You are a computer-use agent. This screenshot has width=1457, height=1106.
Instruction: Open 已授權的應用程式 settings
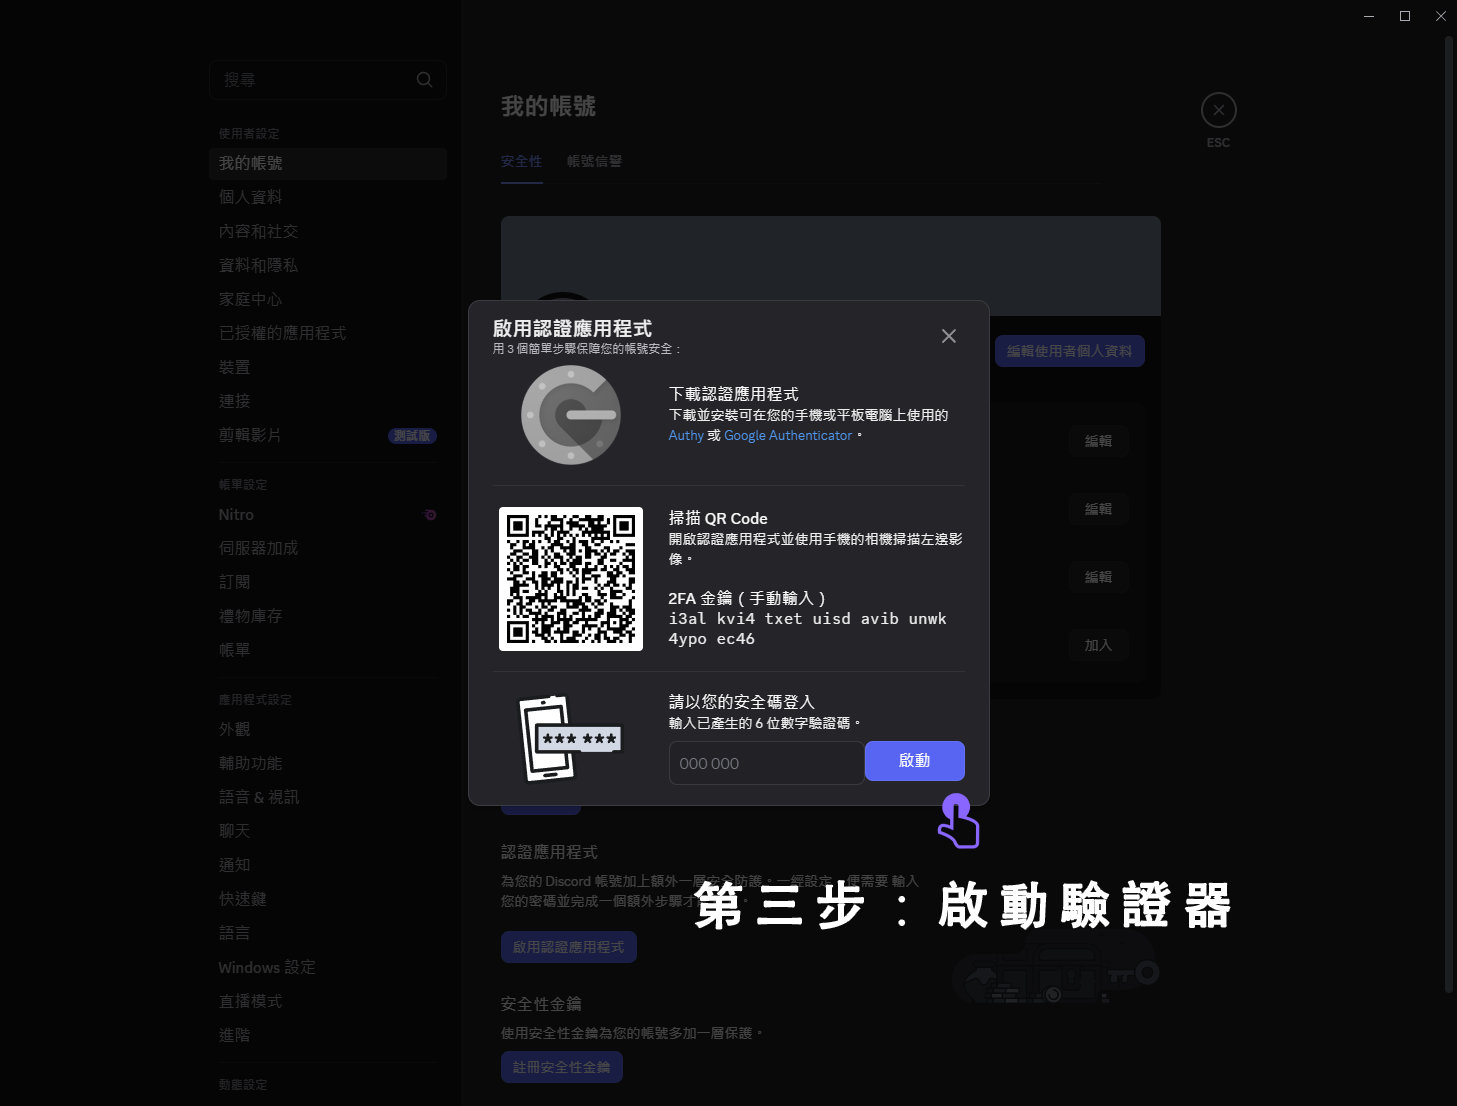click(328, 333)
